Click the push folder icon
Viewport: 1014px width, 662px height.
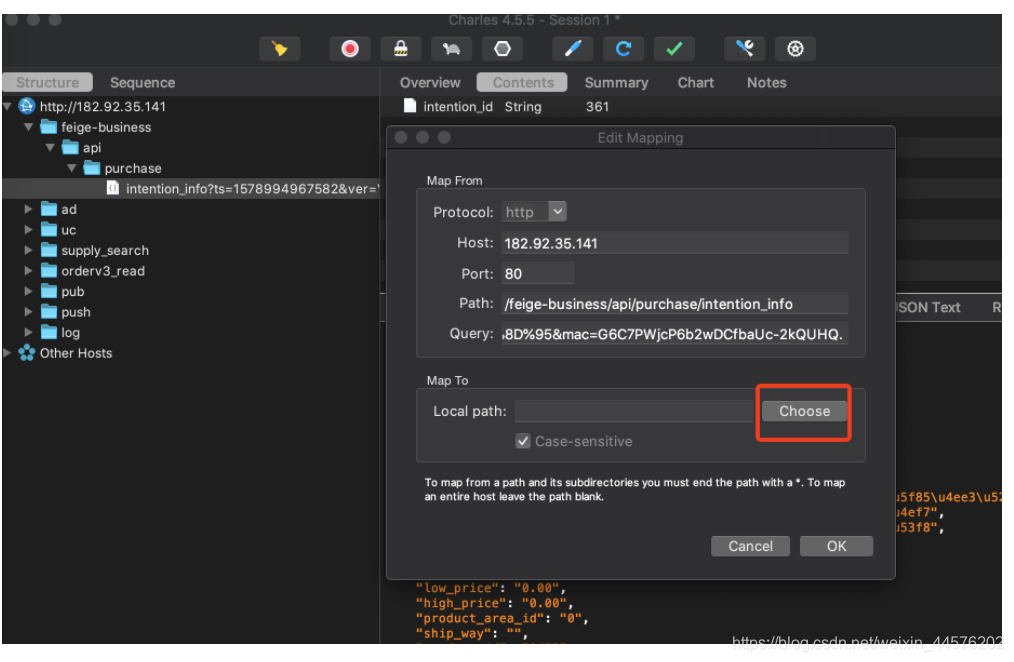coord(49,312)
